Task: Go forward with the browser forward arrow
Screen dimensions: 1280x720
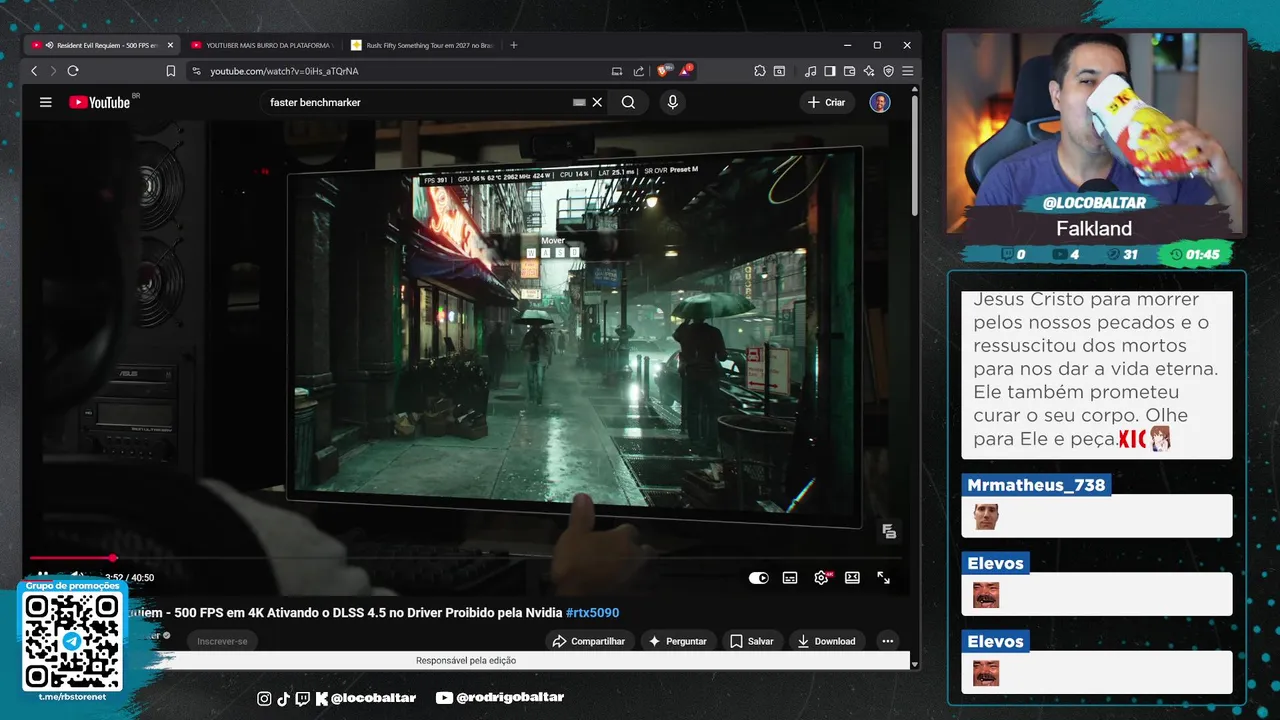Action: [x=52, y=71]
